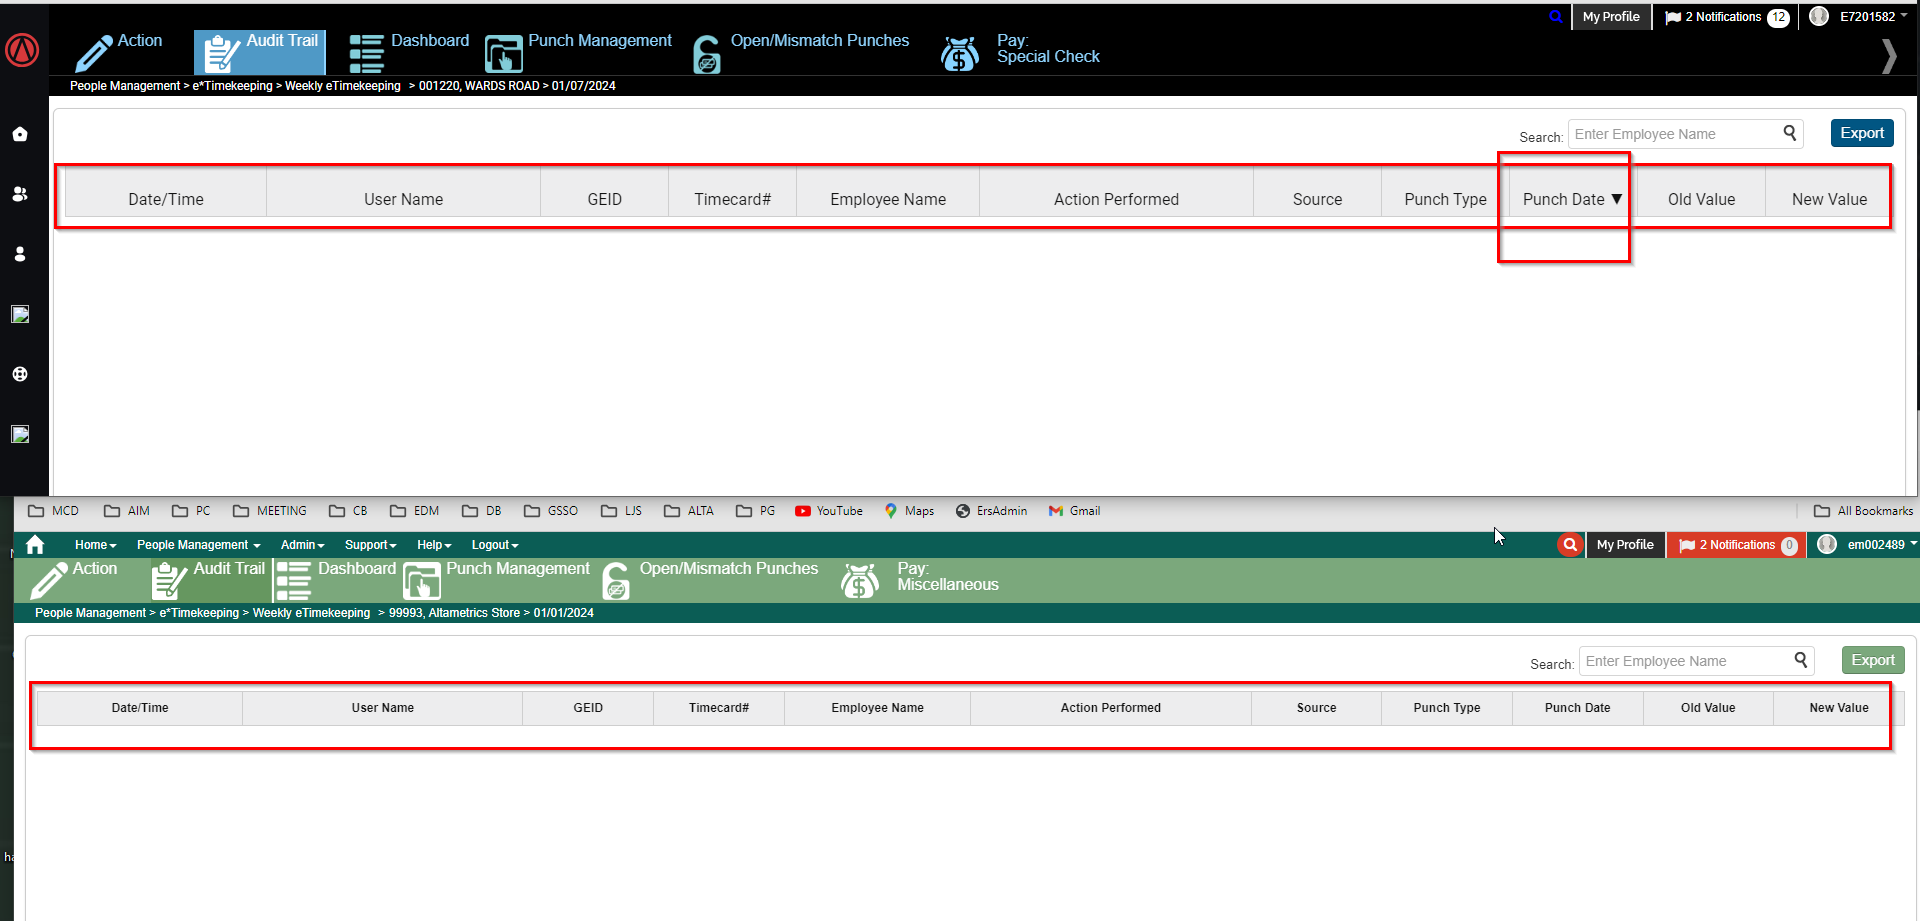Screen dimensions: 1920x921
Task: Open red 2 Notifications in bottom window
Action: point(1737,545)
